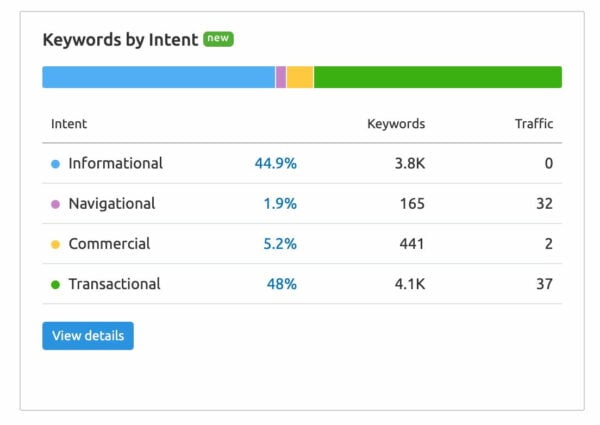Image resolution: width=600 pixels, height=425 pixels.
Task: Click the green Transactional dot icon
Action: [55, 284]
